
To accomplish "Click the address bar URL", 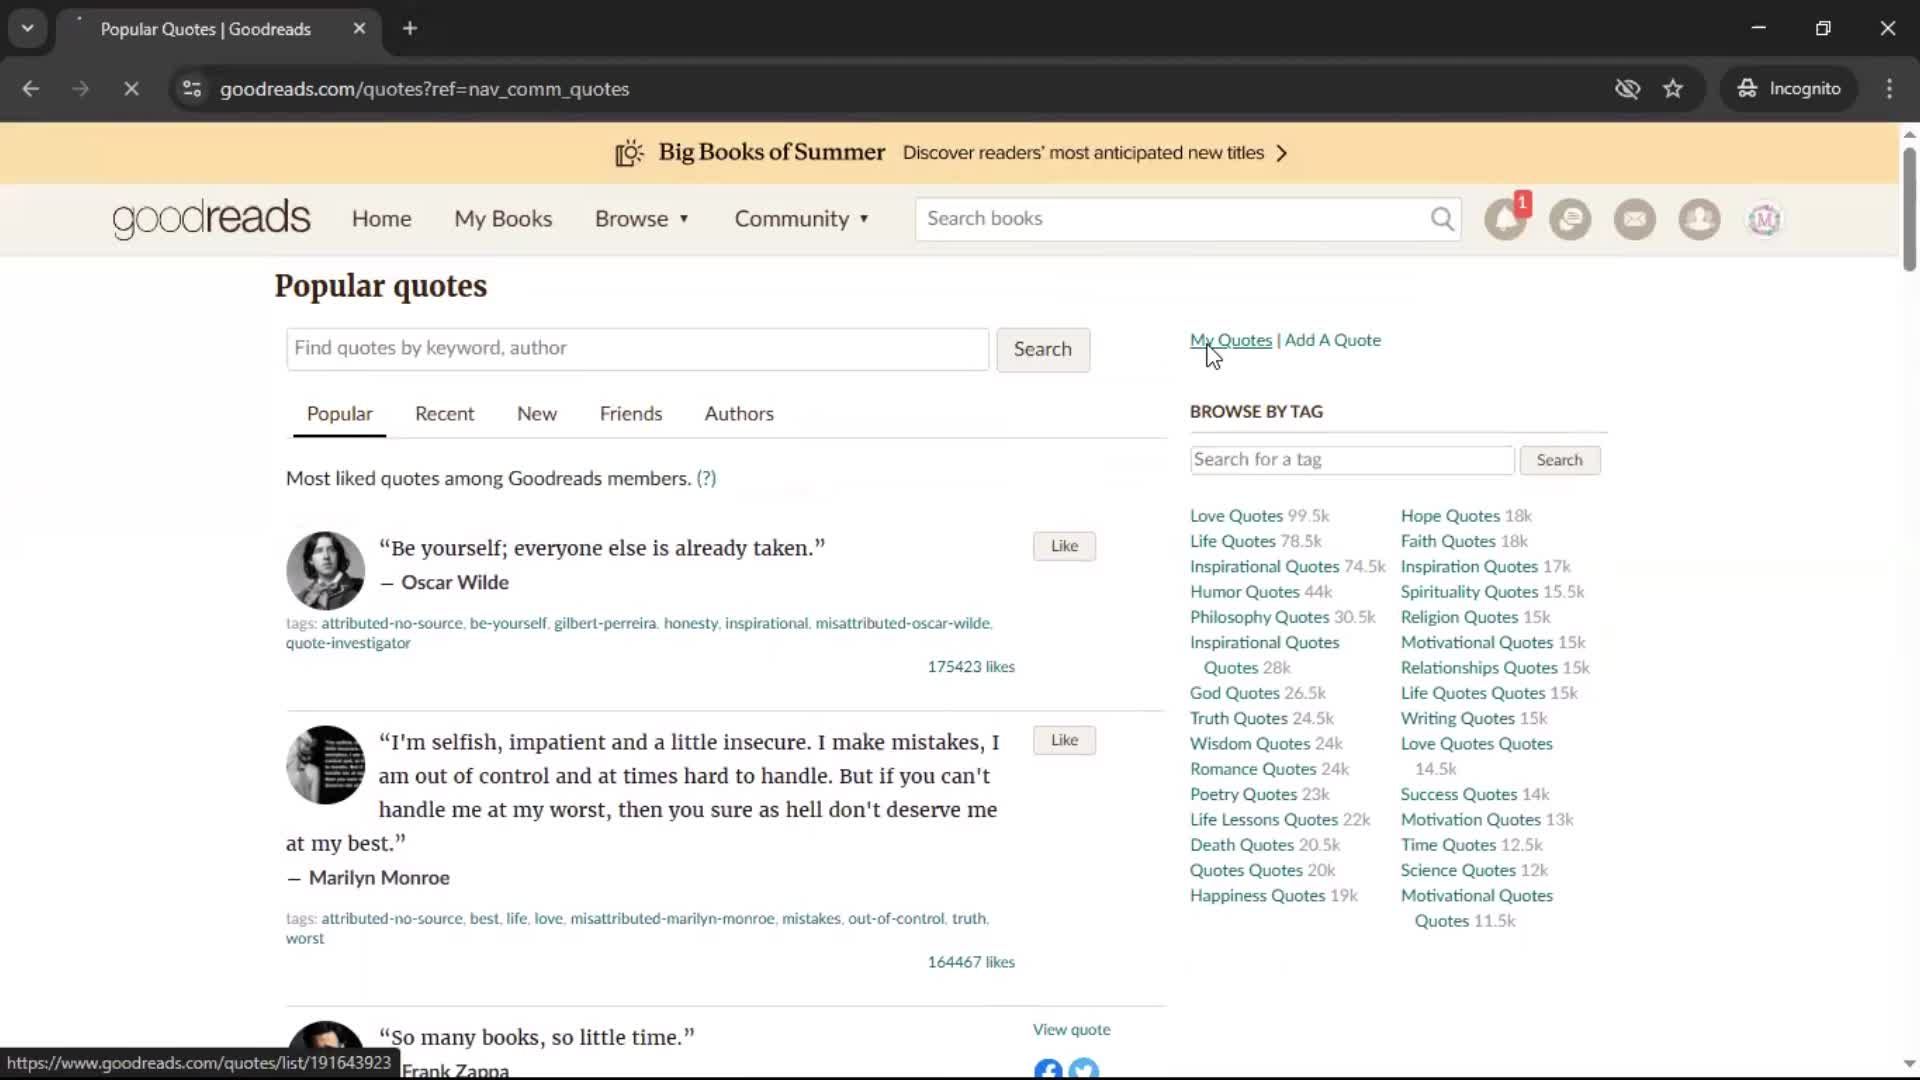I will pyautogui.click(x=424, y=89).
